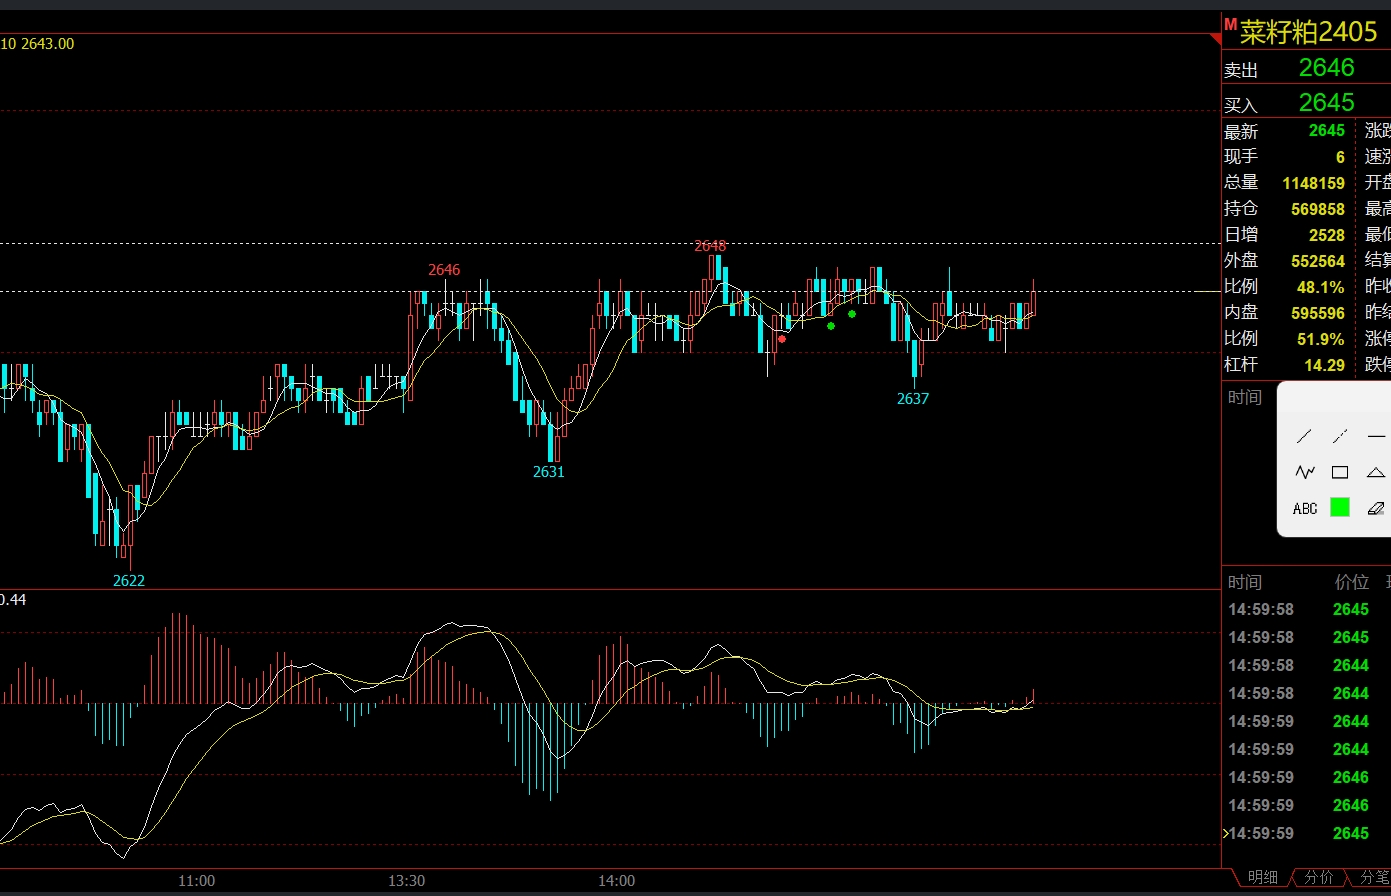Click the 买入 price 2645
1391x896 pixels.
point(1326,102)
